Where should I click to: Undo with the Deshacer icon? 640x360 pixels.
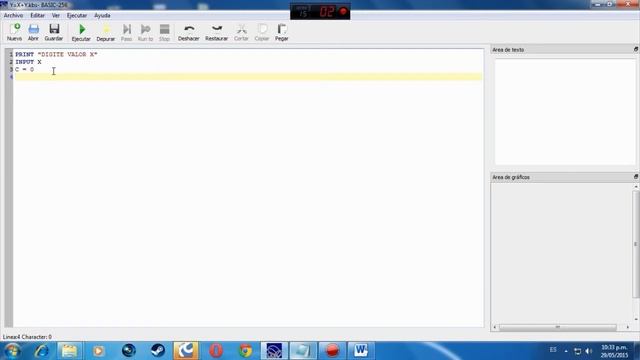[x=189, y=32]
